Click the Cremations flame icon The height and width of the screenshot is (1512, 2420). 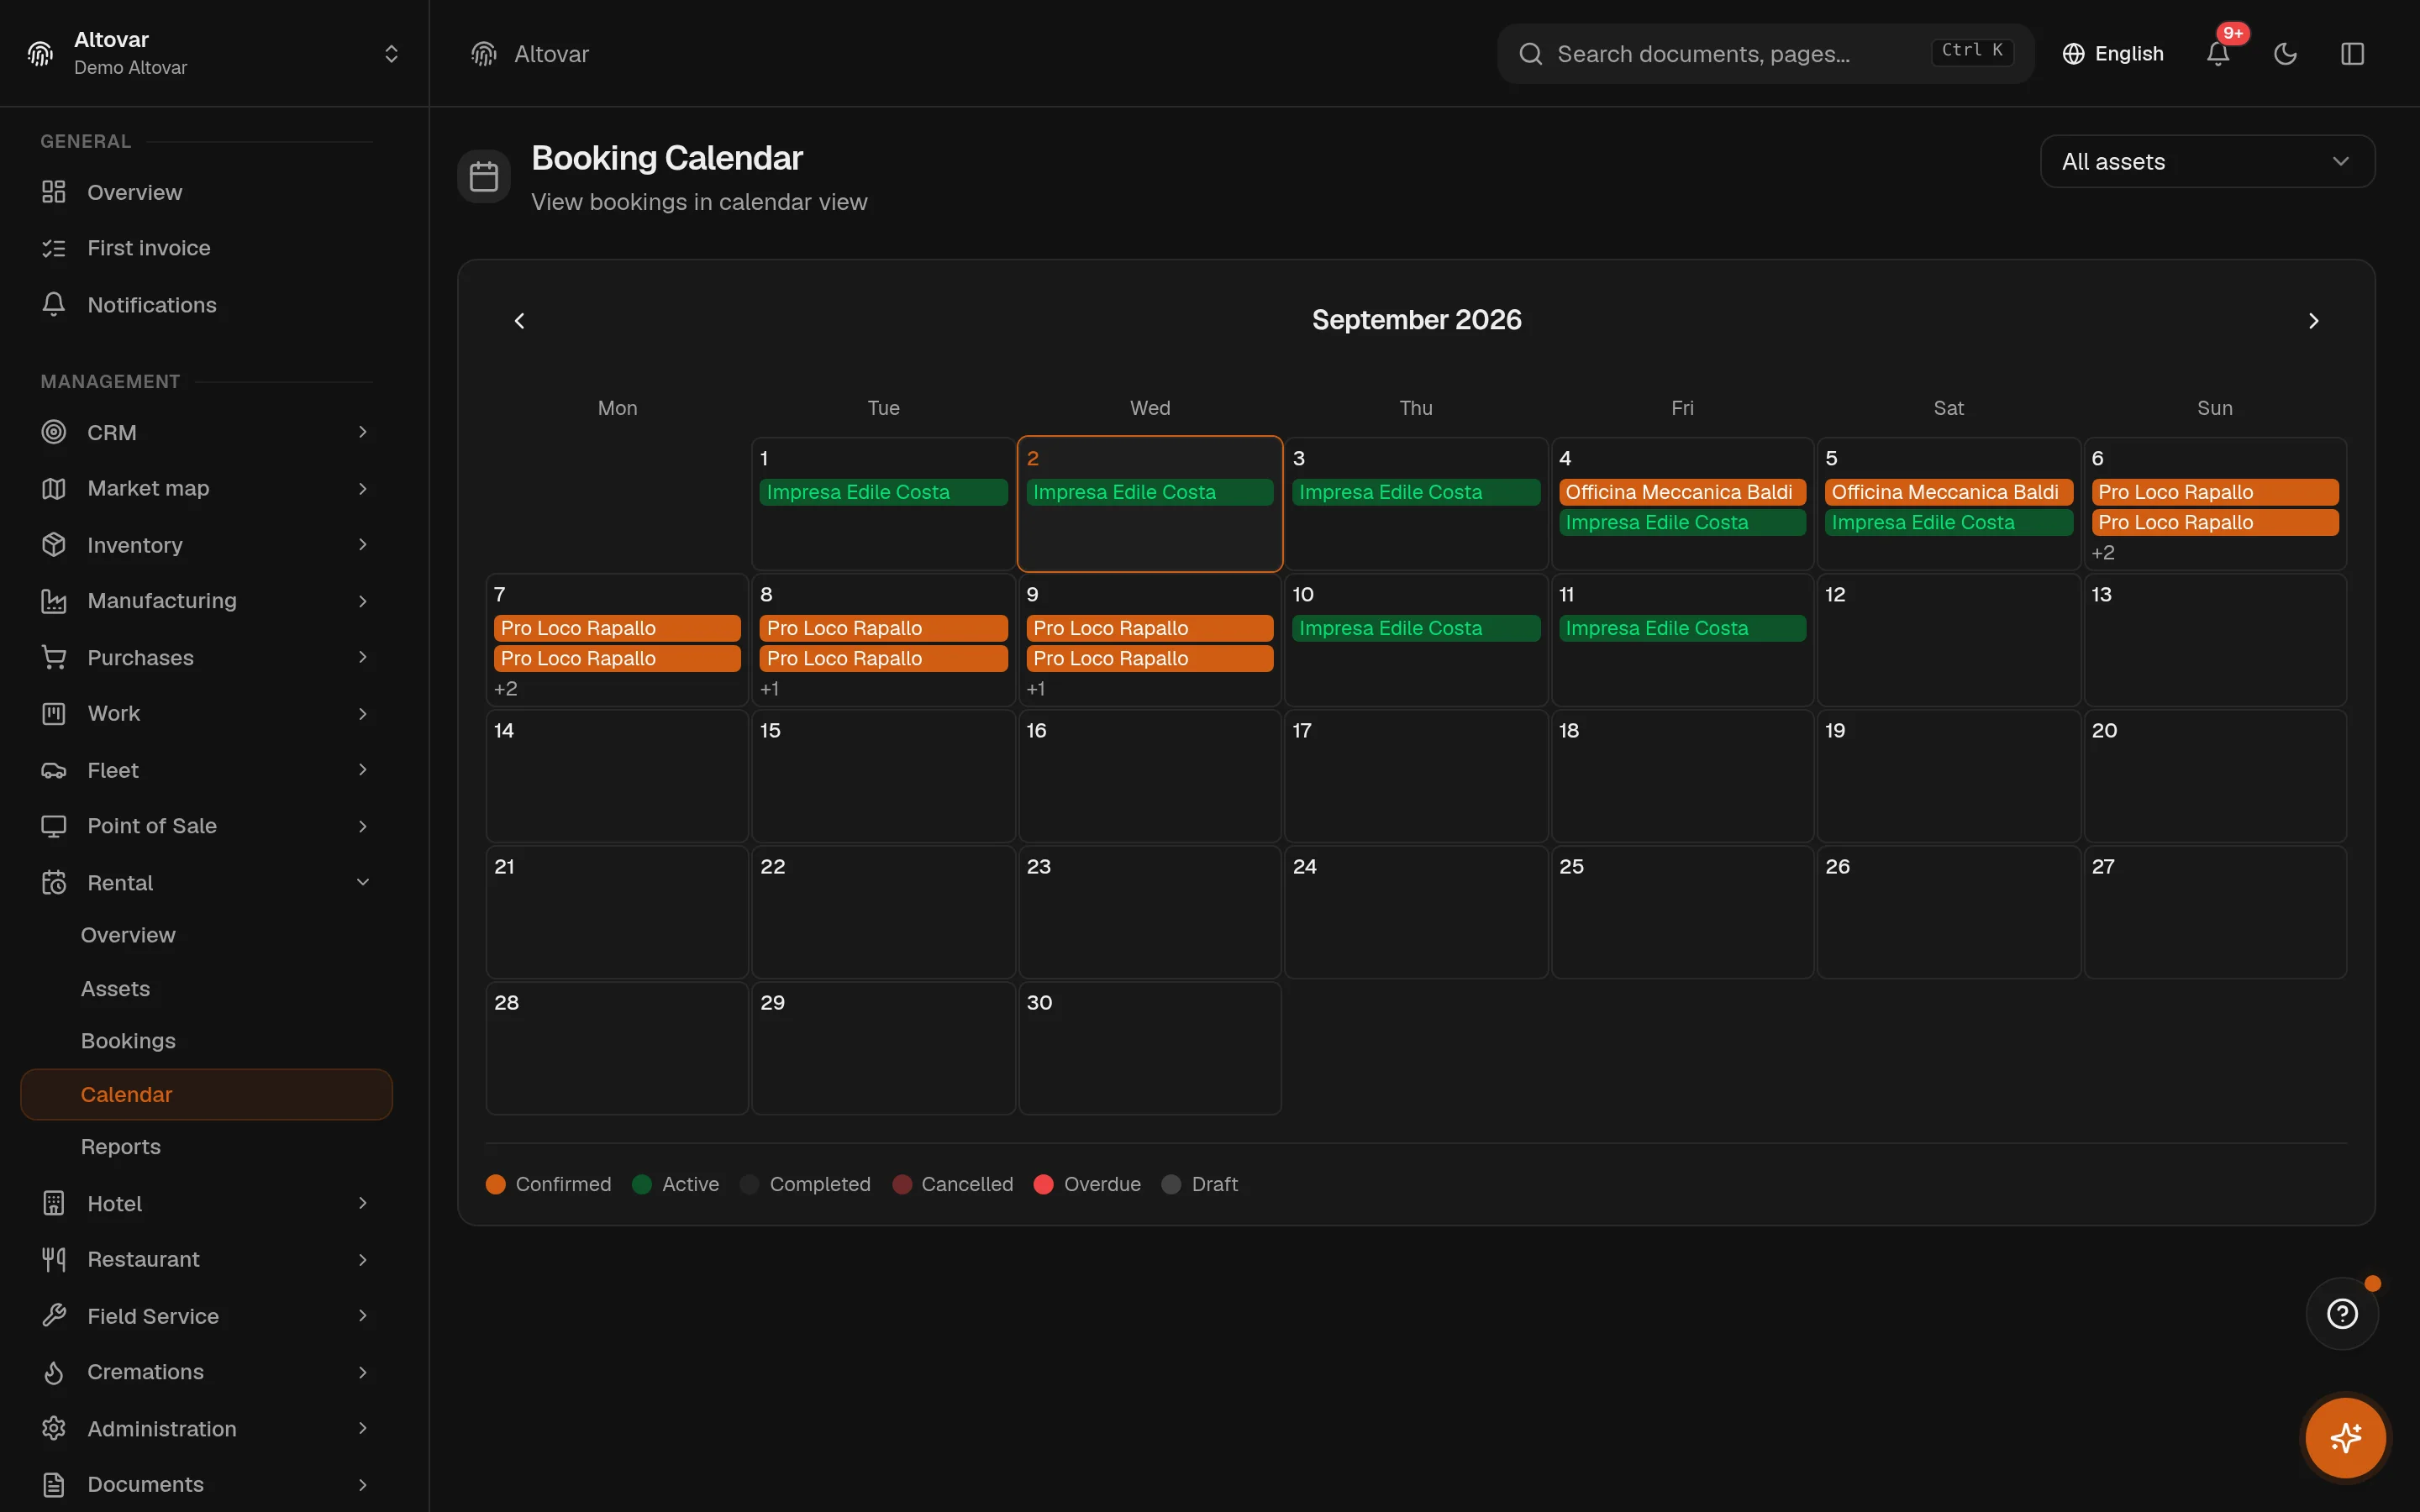pos(54,1372)
